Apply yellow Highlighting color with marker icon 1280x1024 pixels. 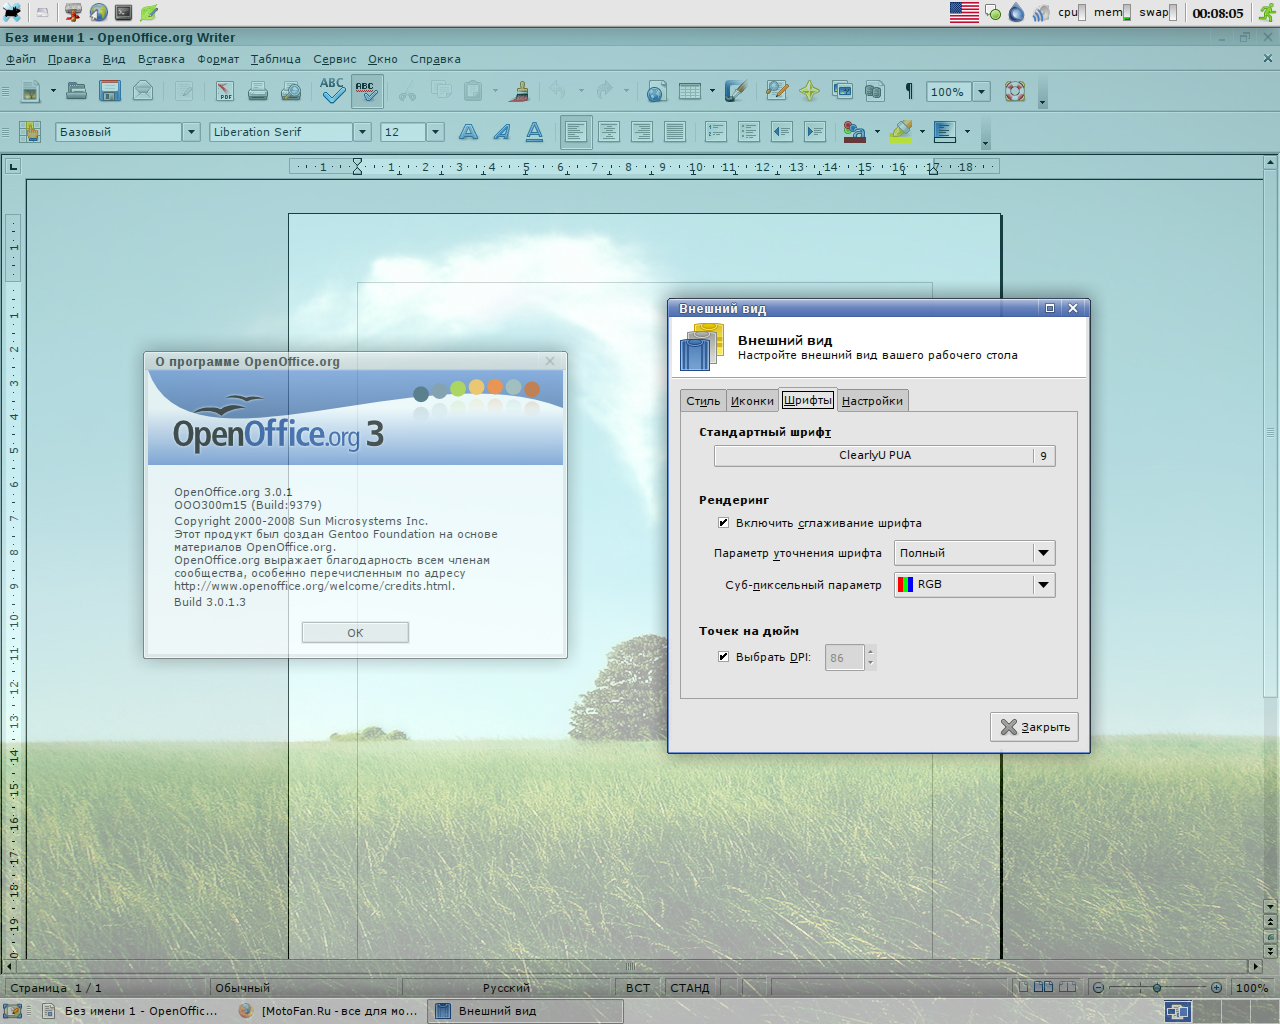(900, 132)
